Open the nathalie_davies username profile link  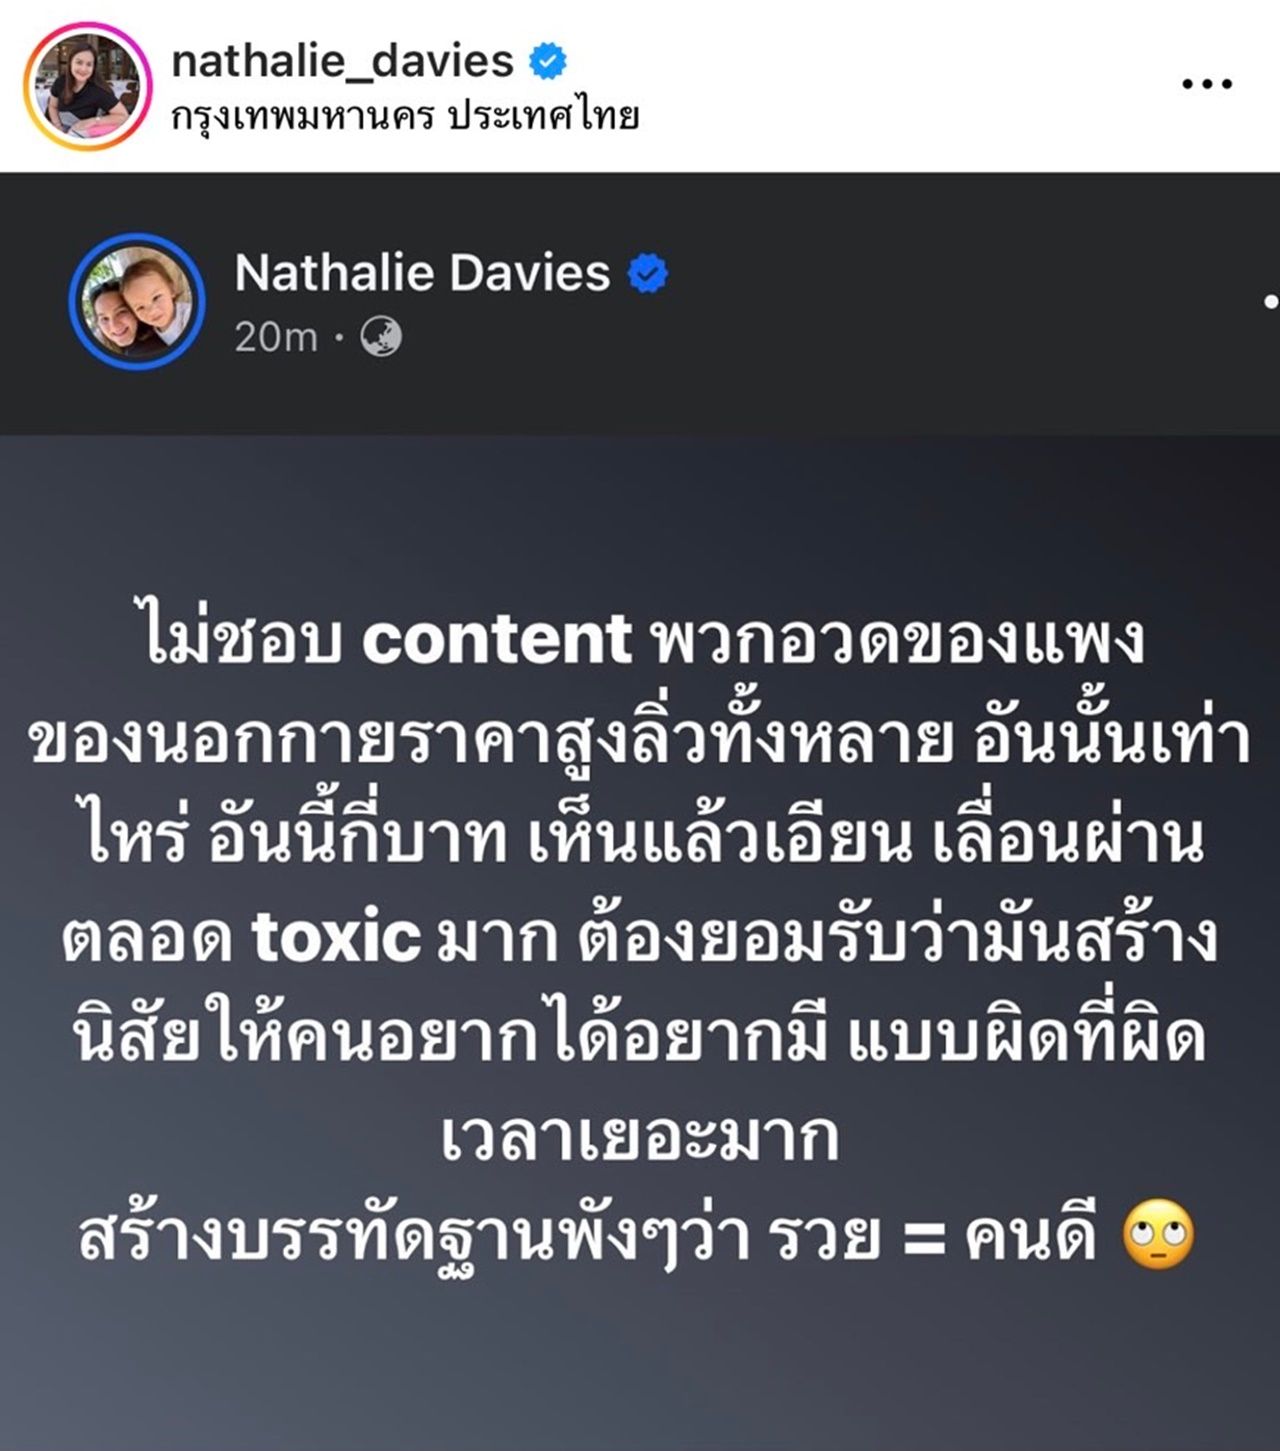click(x=342, y=61)
